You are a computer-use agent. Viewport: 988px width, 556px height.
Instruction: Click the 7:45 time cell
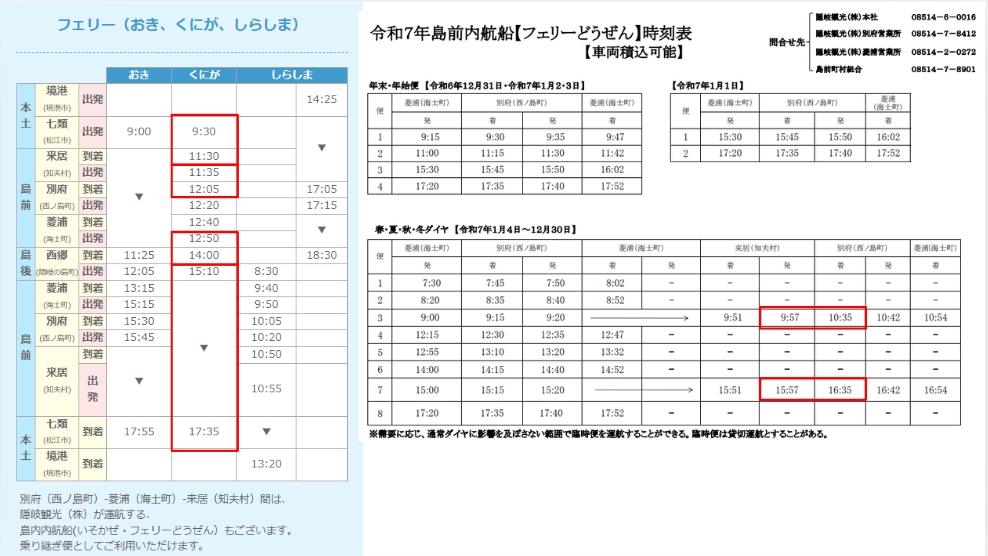[x=495, y=283]
